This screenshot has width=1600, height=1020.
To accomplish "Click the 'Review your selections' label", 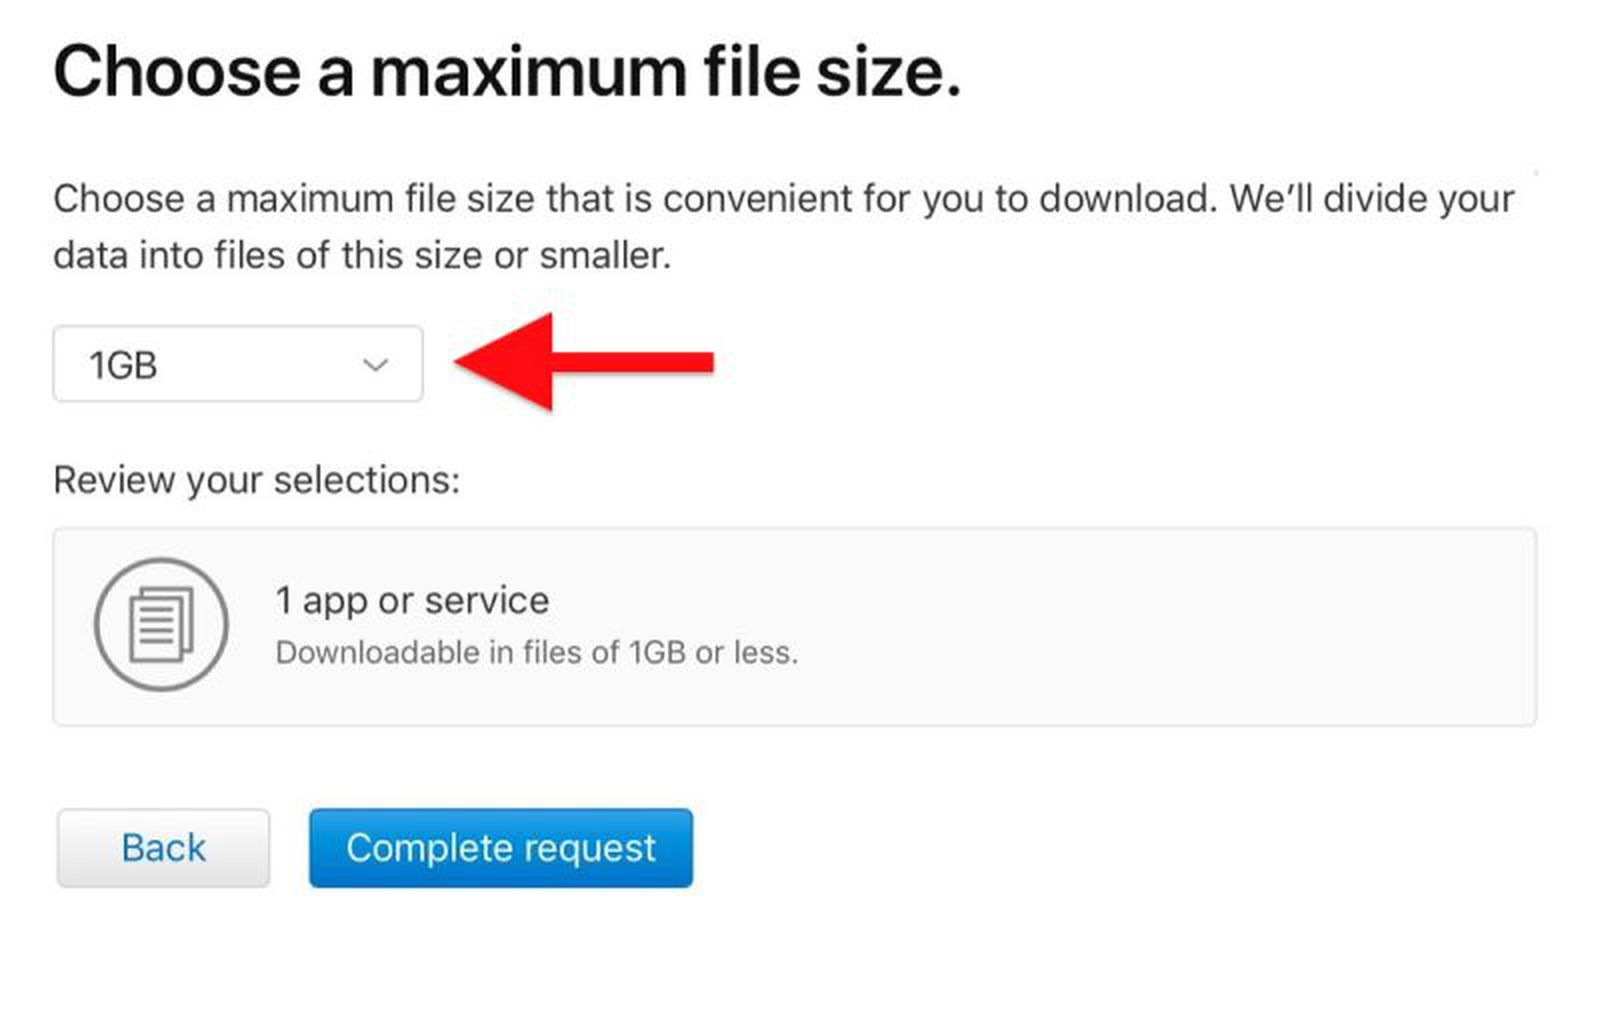I will pos(256,479).
